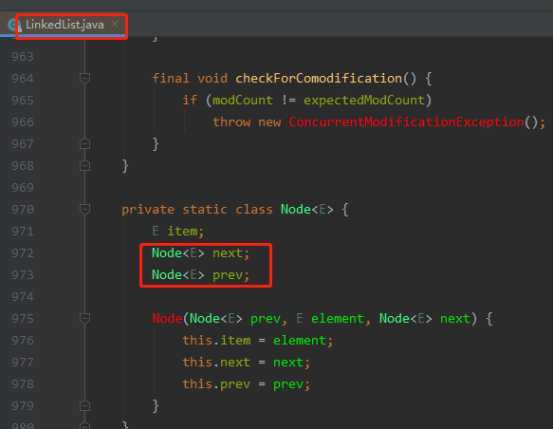Click line number 966 in the gutter
The width and height of the screenshot is (554, 429).
point(22,122)
